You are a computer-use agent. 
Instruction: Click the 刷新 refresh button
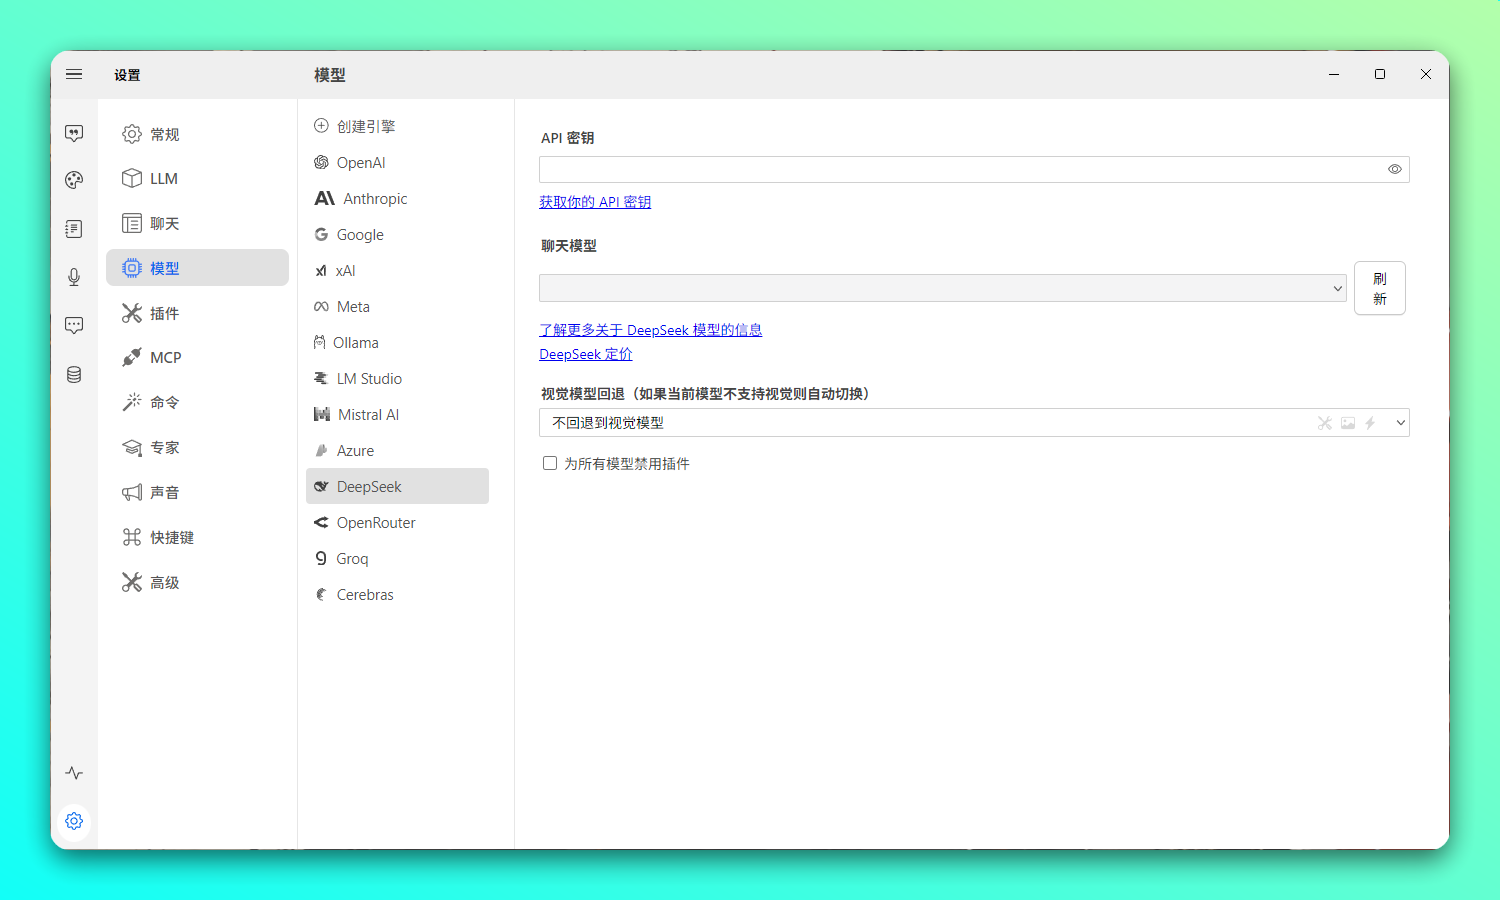coord(1380,288)
